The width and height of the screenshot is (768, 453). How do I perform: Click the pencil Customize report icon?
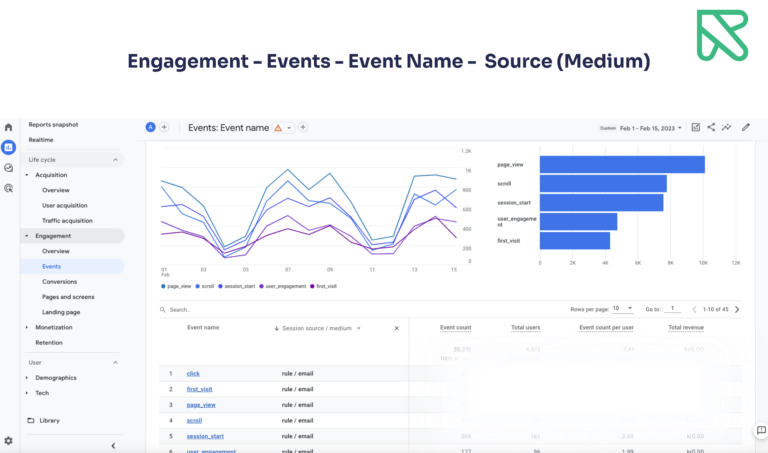[745, 127]
